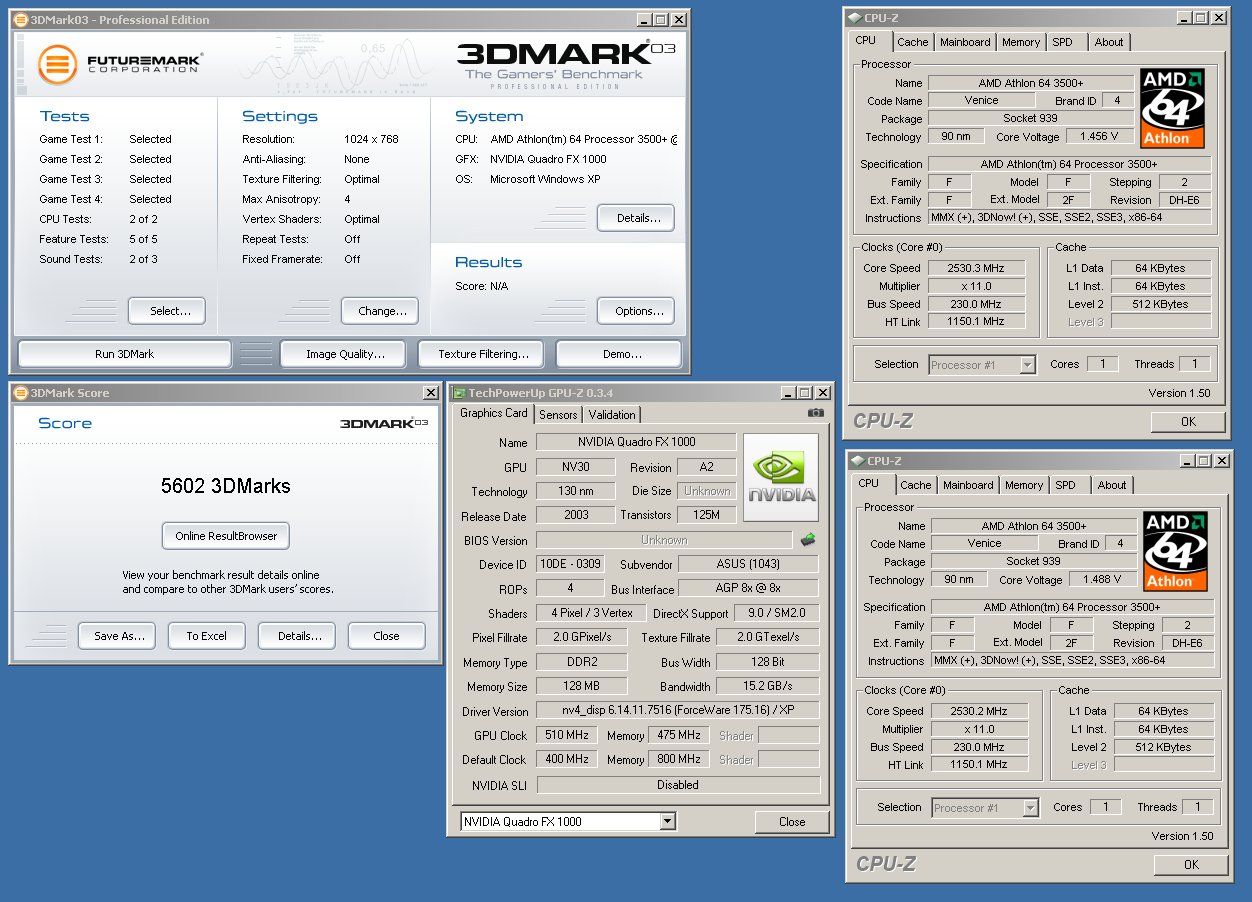Click Options button under Results
The image size is (1252, 902).
[x=638, y=311]
